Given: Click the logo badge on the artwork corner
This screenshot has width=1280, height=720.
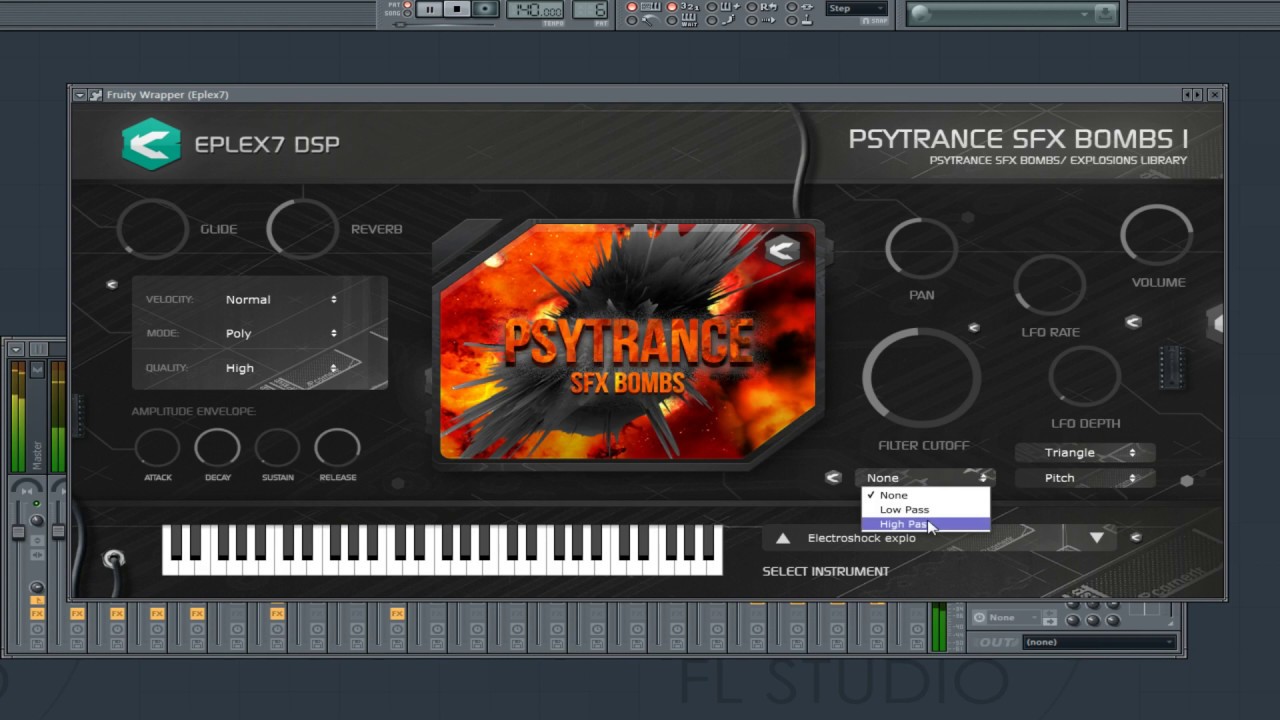Looking at the screenshot, I should [x=783, y=250].
